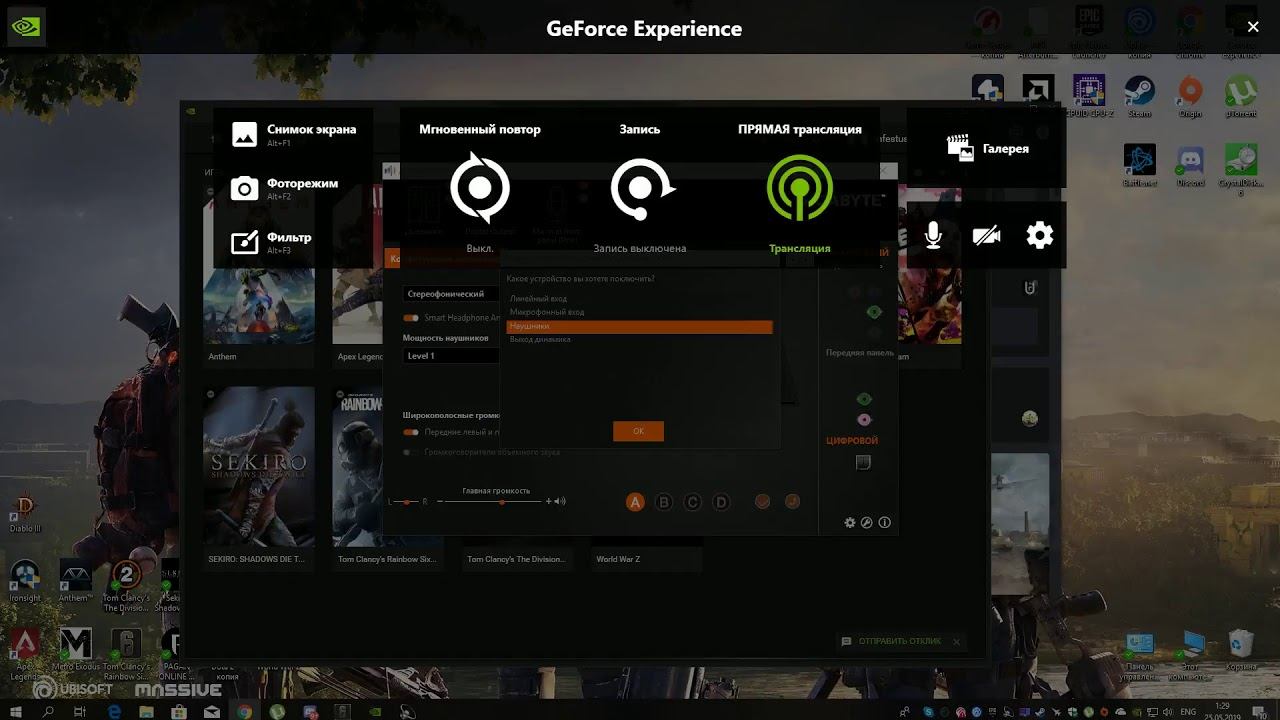Open the Галерея gallery in GeForce overlay
Image resolution: width=1280 pixels, height=720 pixels.
(987, 148)
